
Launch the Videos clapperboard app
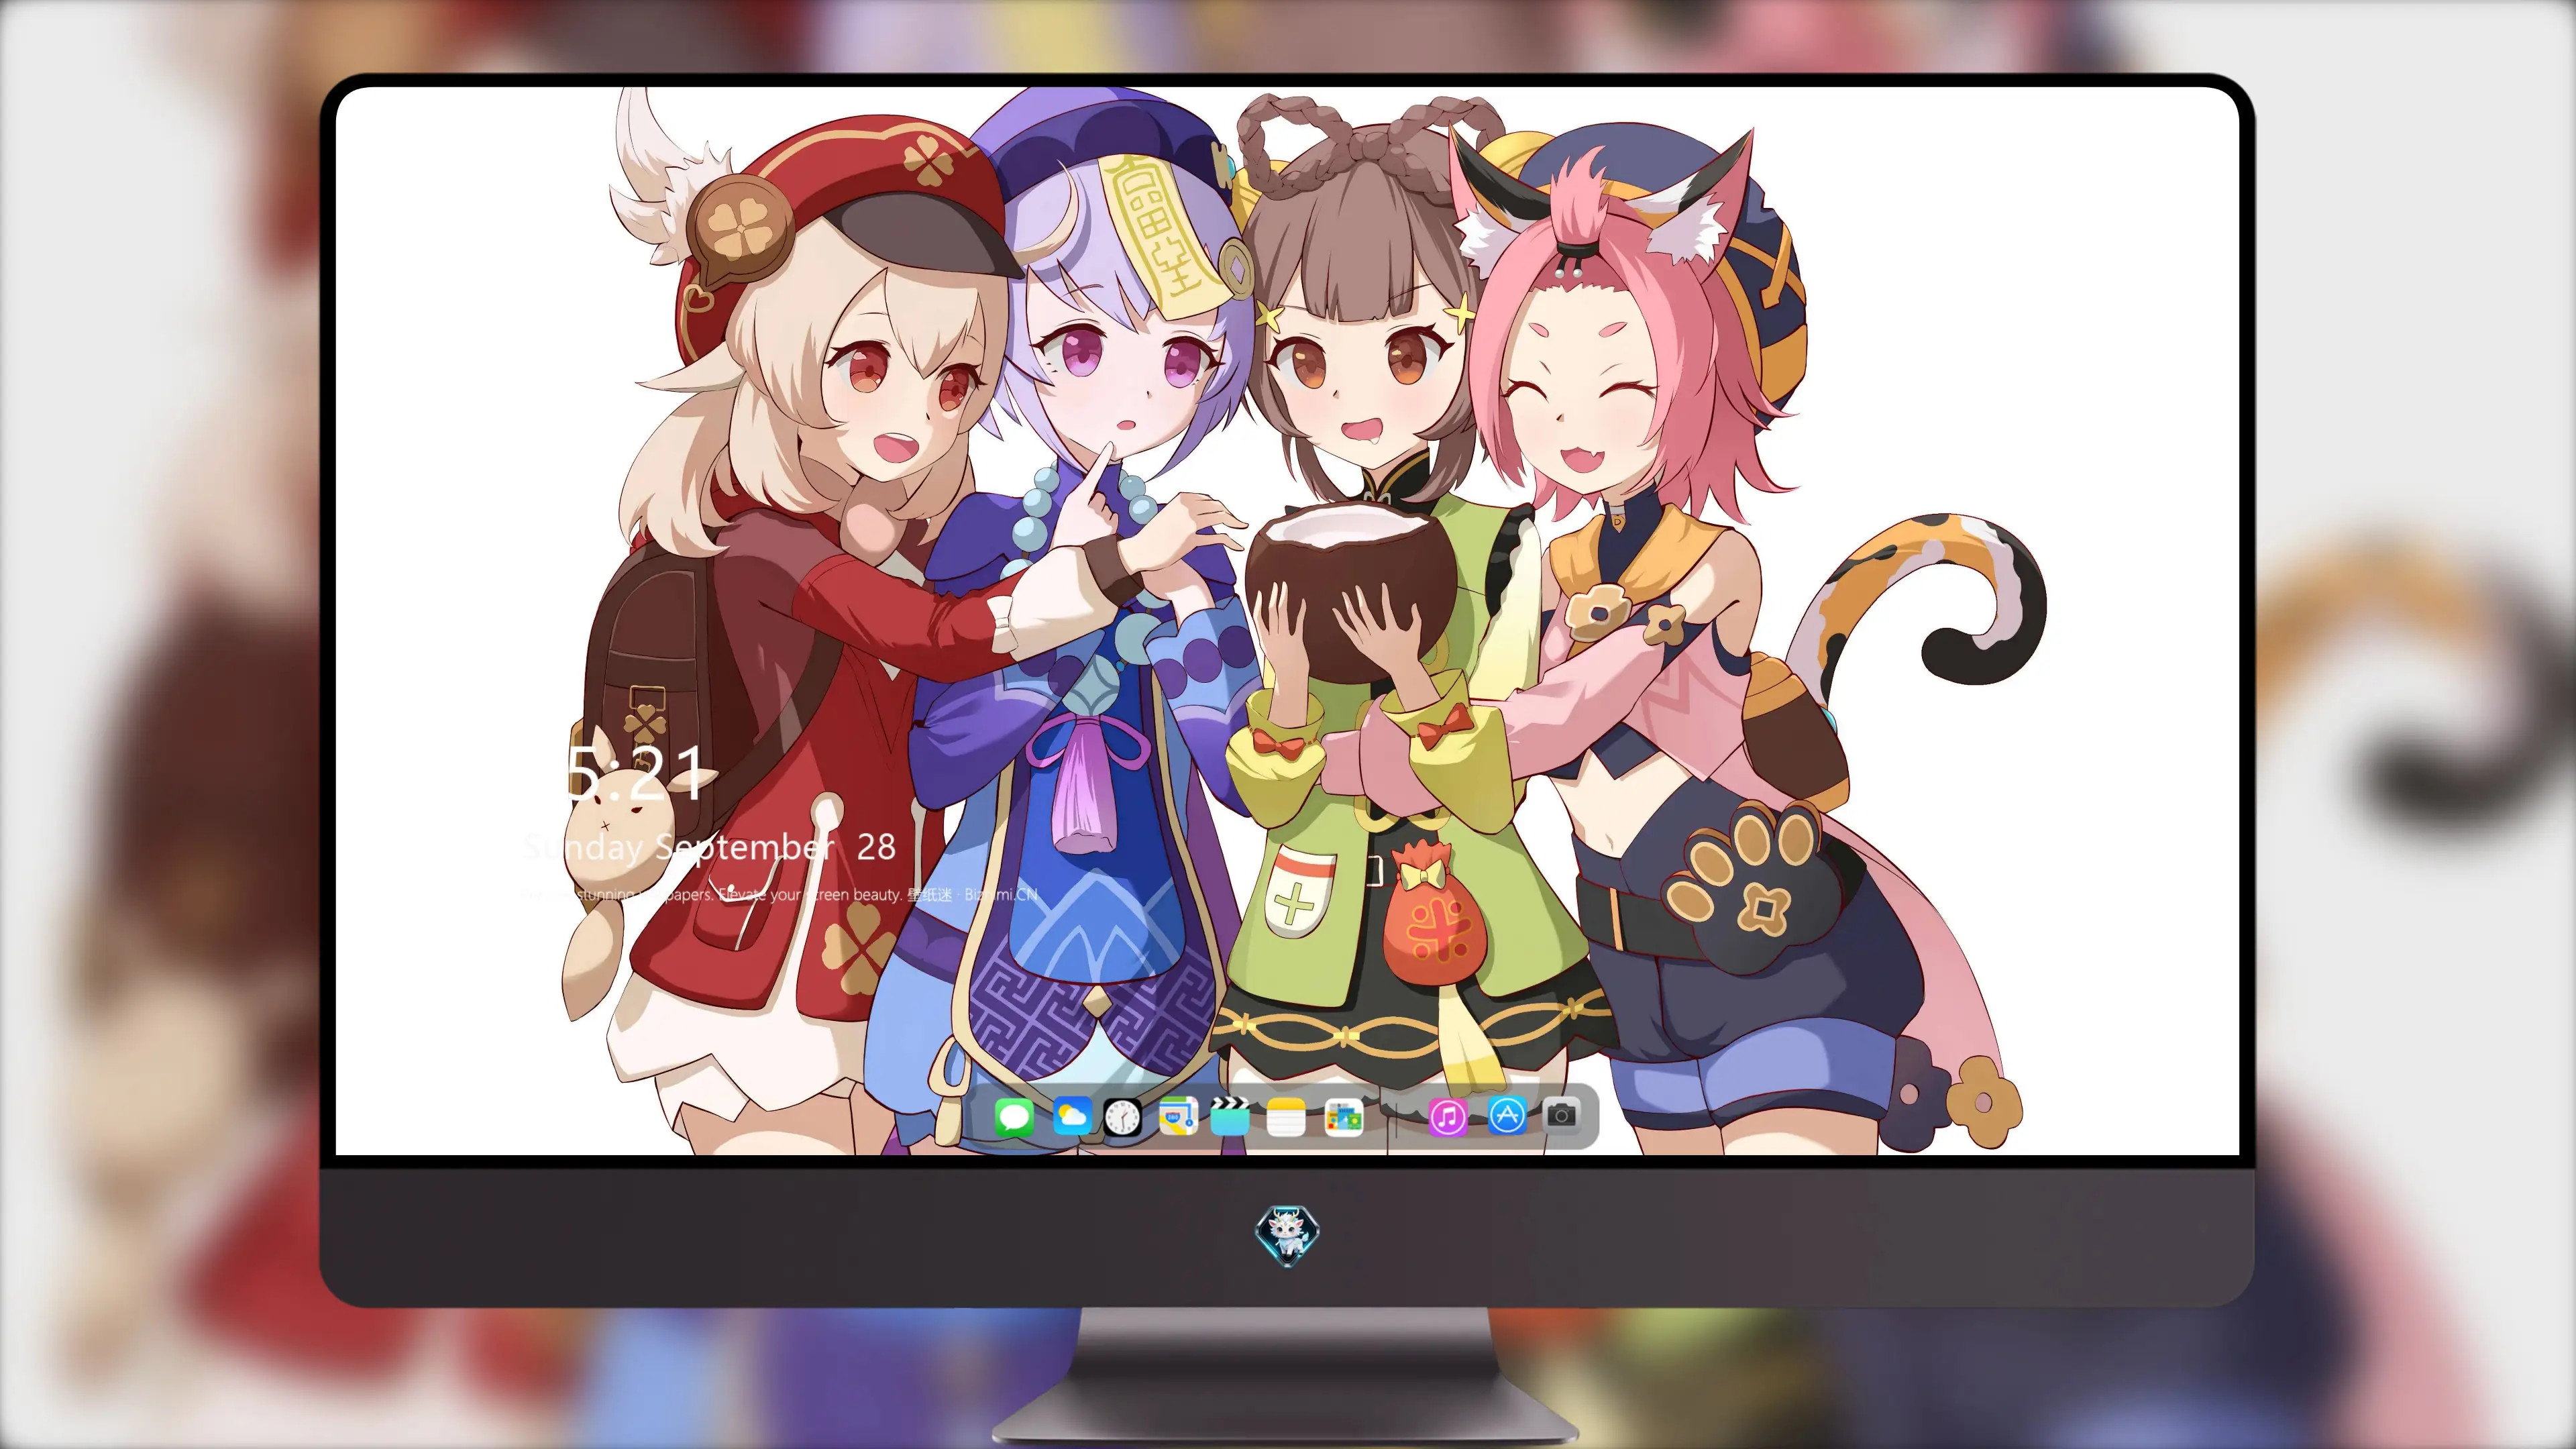click(x=1231, y=1116)
